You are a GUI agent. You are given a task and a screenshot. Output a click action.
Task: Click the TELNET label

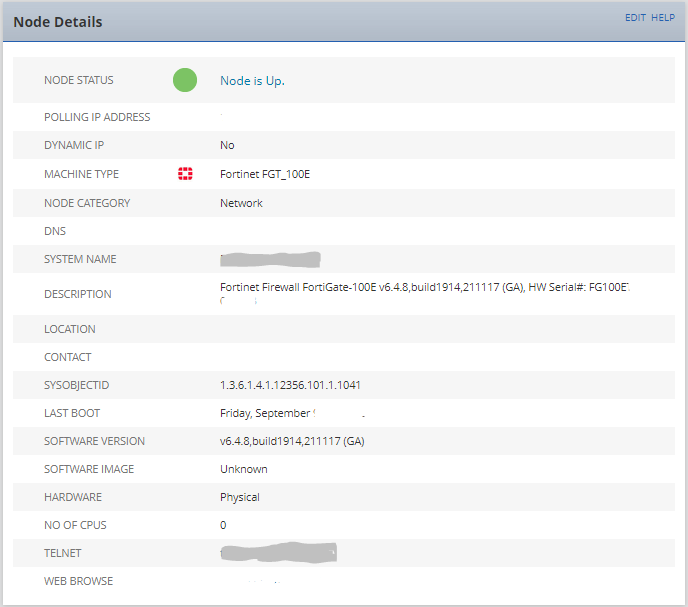click(x=62, y=553)
